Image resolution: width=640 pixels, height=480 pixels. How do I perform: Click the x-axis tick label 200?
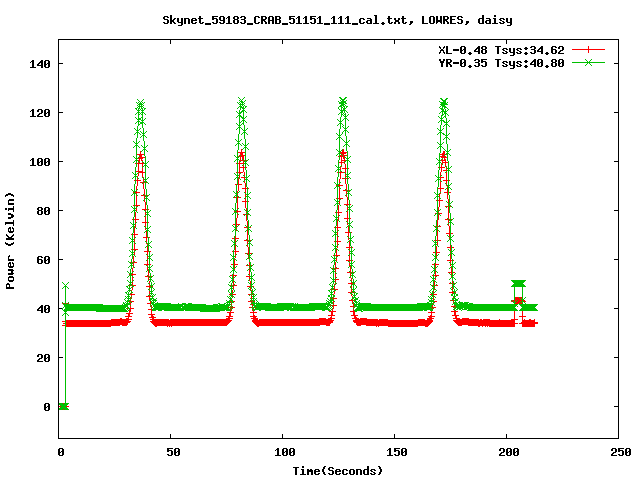509,452
